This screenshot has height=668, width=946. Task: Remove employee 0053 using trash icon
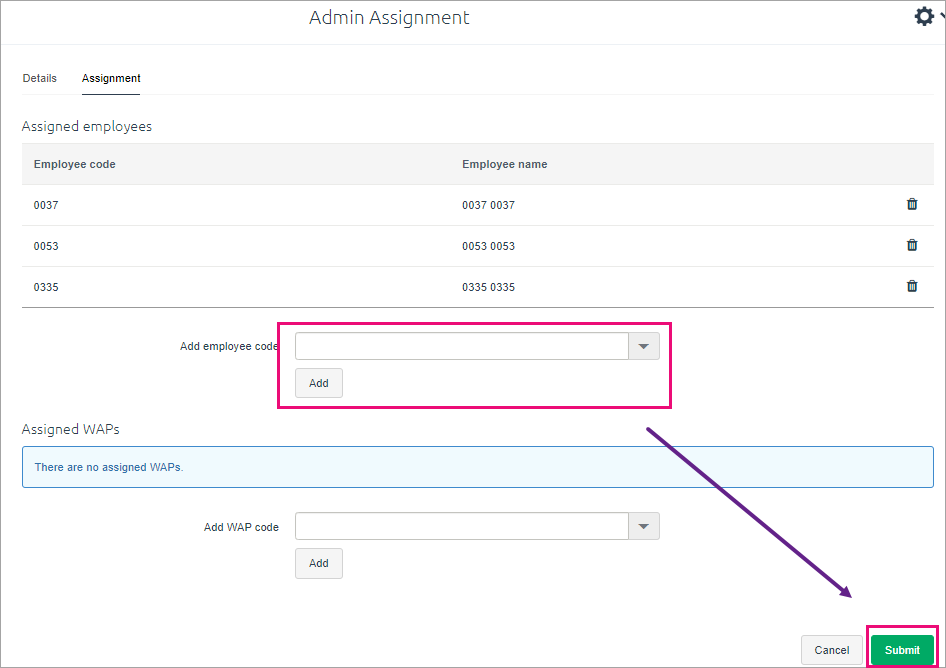click(x=912, y=245)
